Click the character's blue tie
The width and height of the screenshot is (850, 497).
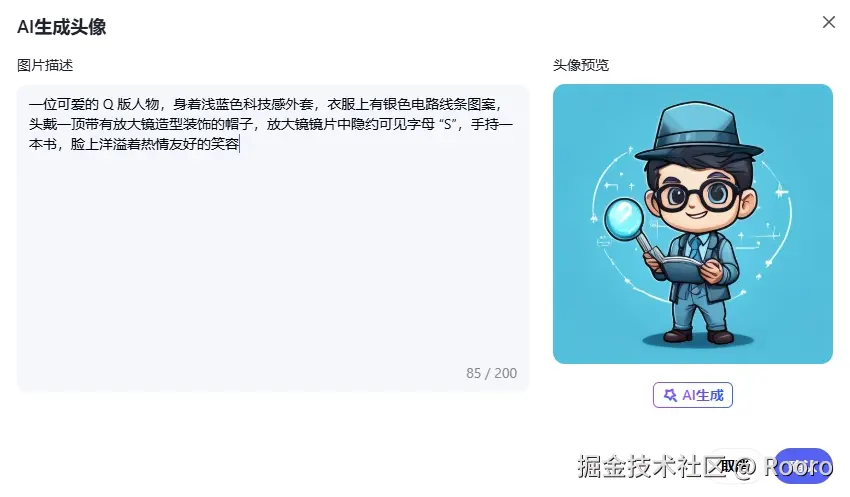(696, 248)
